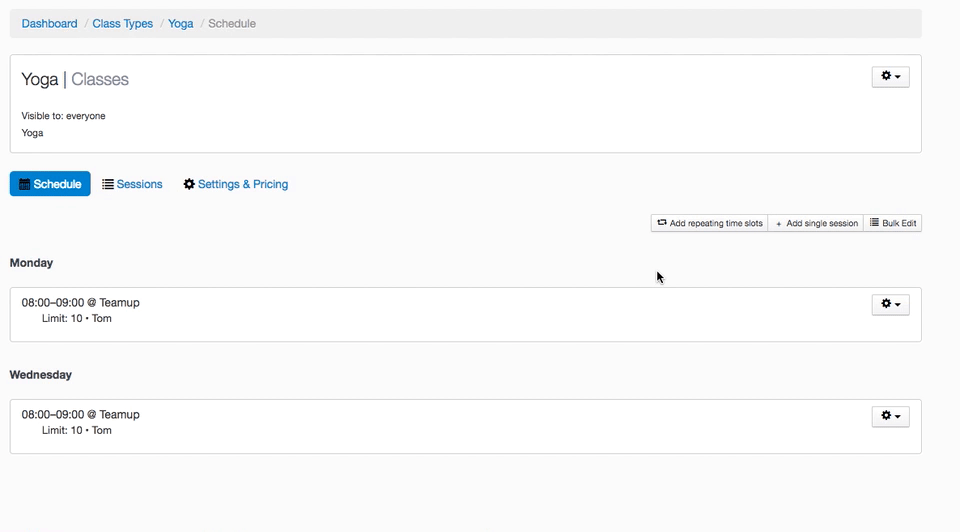This screenshot has height=532, width=960.
Task: Click the repeat arrows icon for time slots
Action: [662, 223]
